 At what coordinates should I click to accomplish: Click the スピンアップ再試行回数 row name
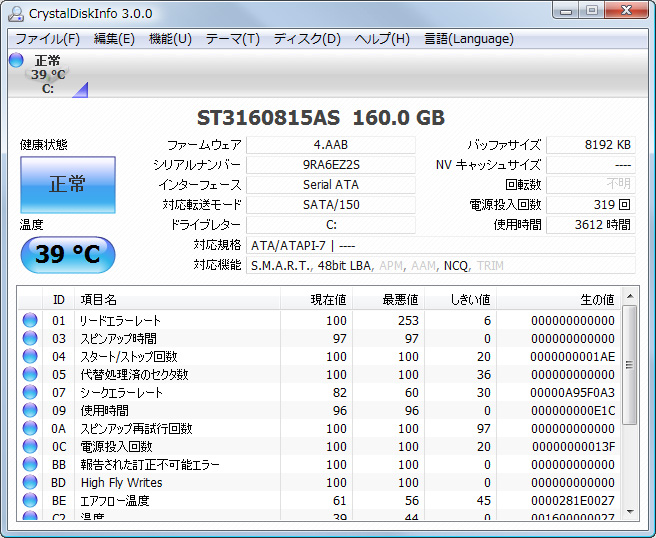pyautogui.click(x=136, y=428)
